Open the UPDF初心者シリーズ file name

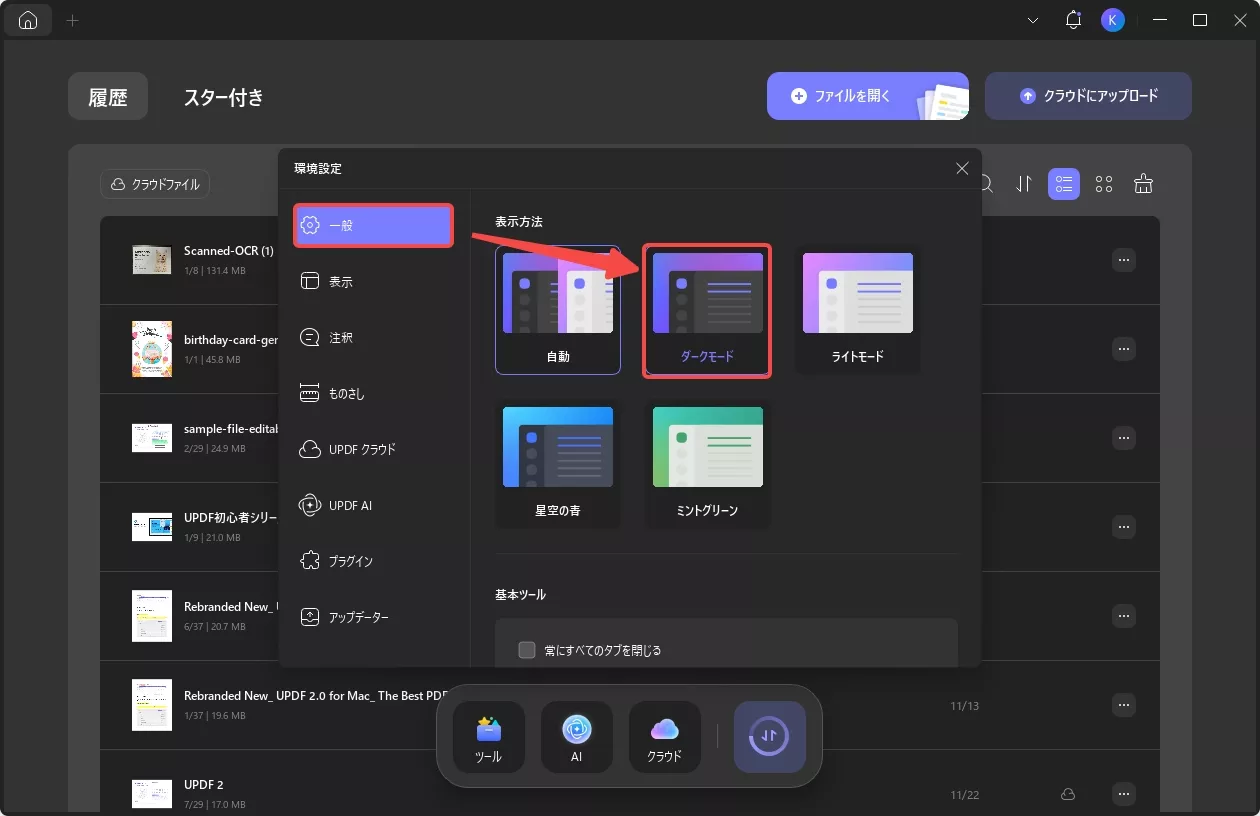click(231, 518)
